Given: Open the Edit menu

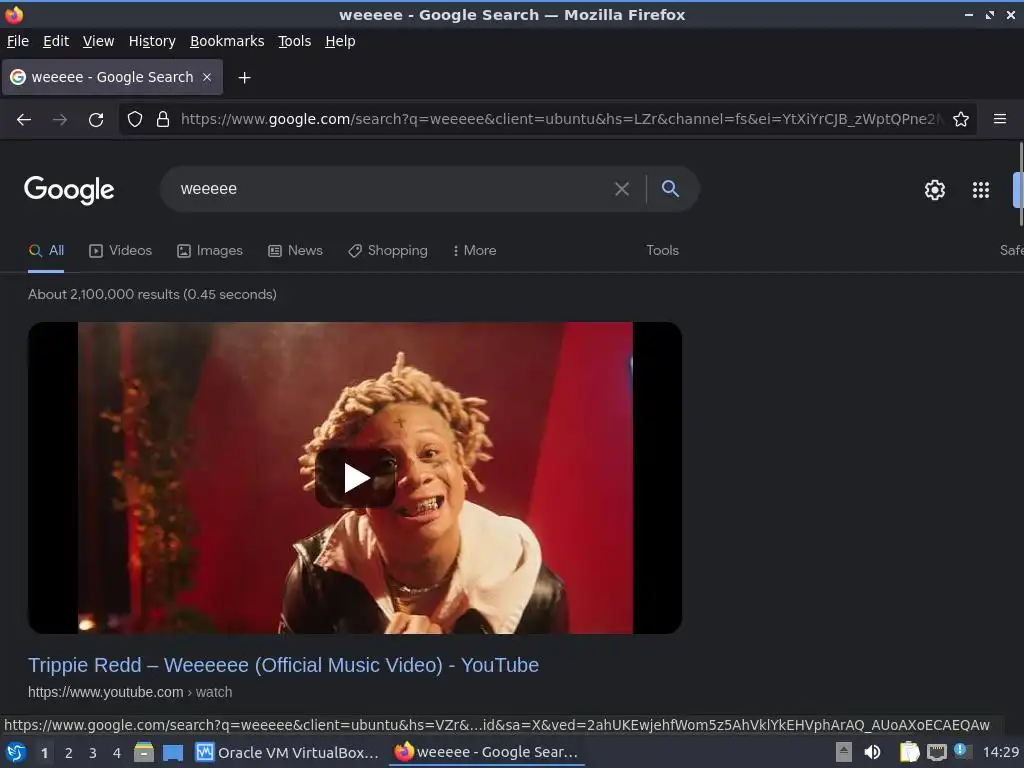Looking at the screenshot, I should [x=56, y=41].
